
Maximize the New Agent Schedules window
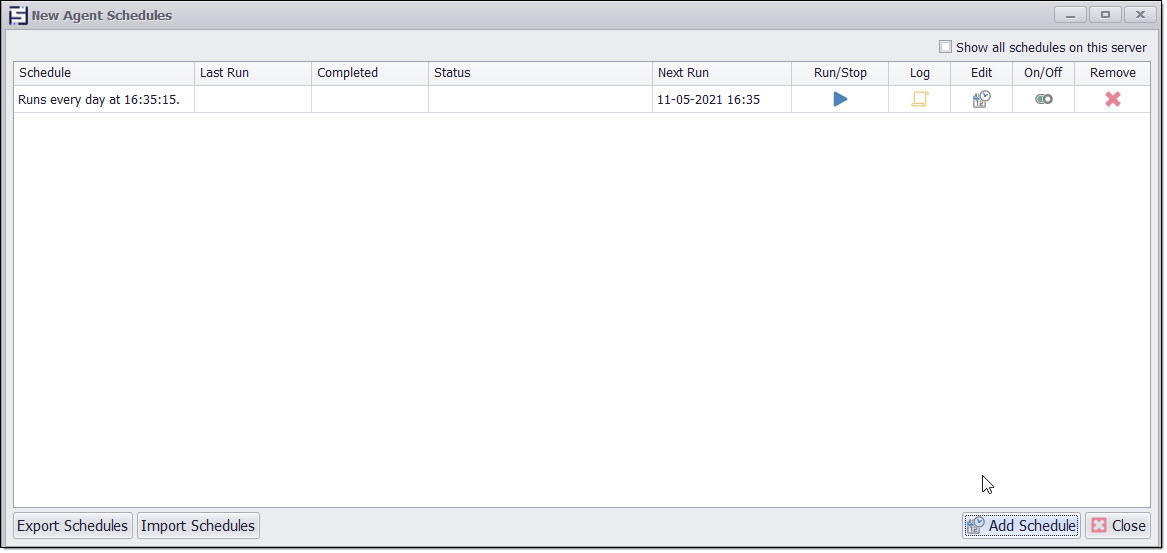(1105, 15)
